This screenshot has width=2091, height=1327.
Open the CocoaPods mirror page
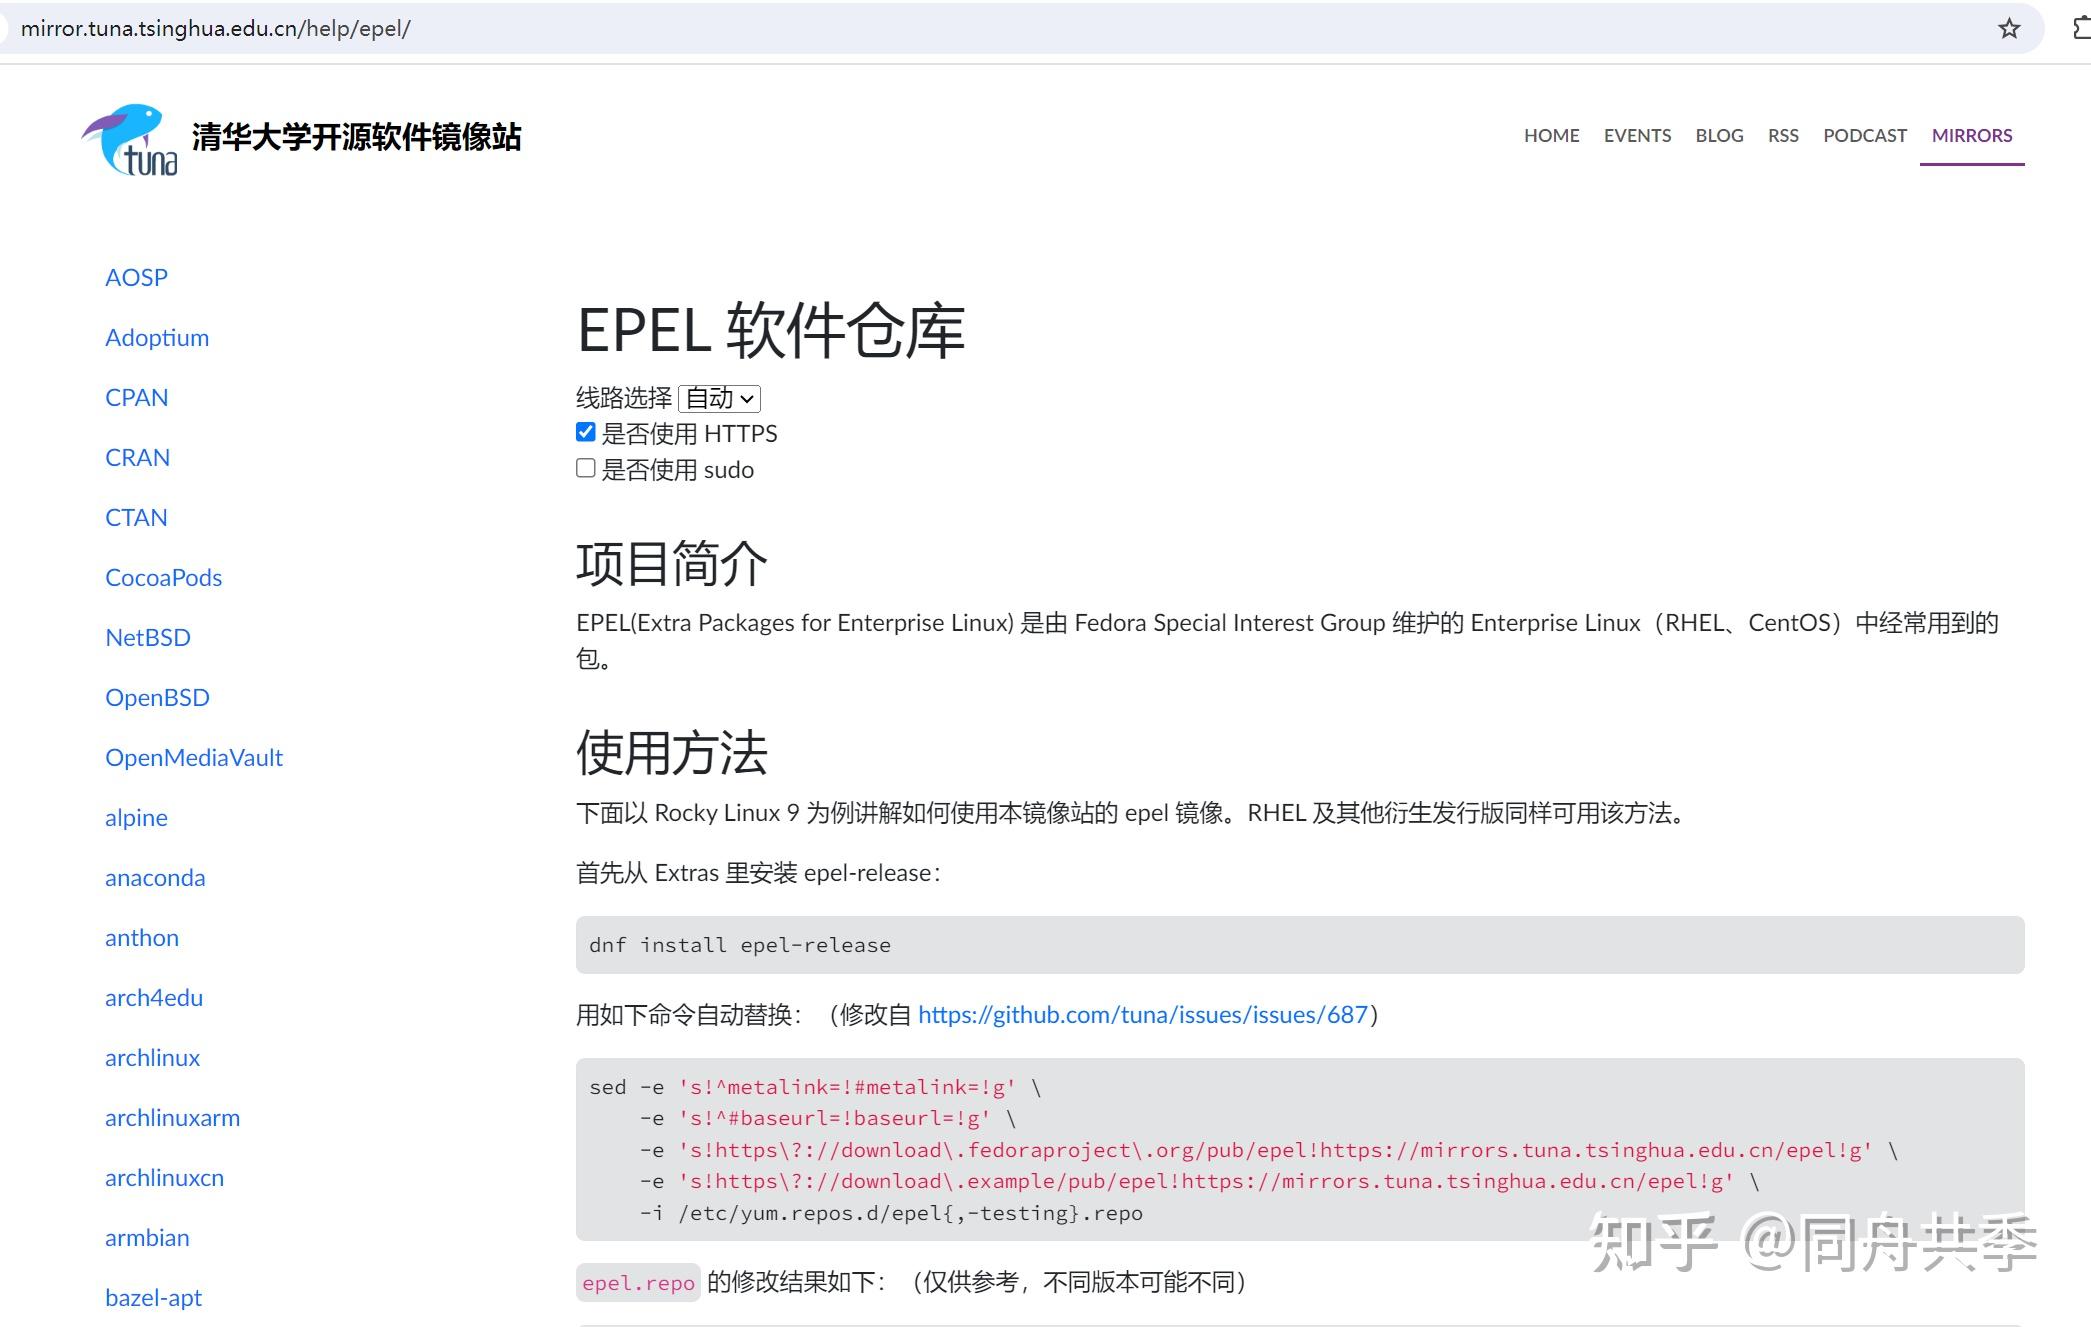(163, 577)
